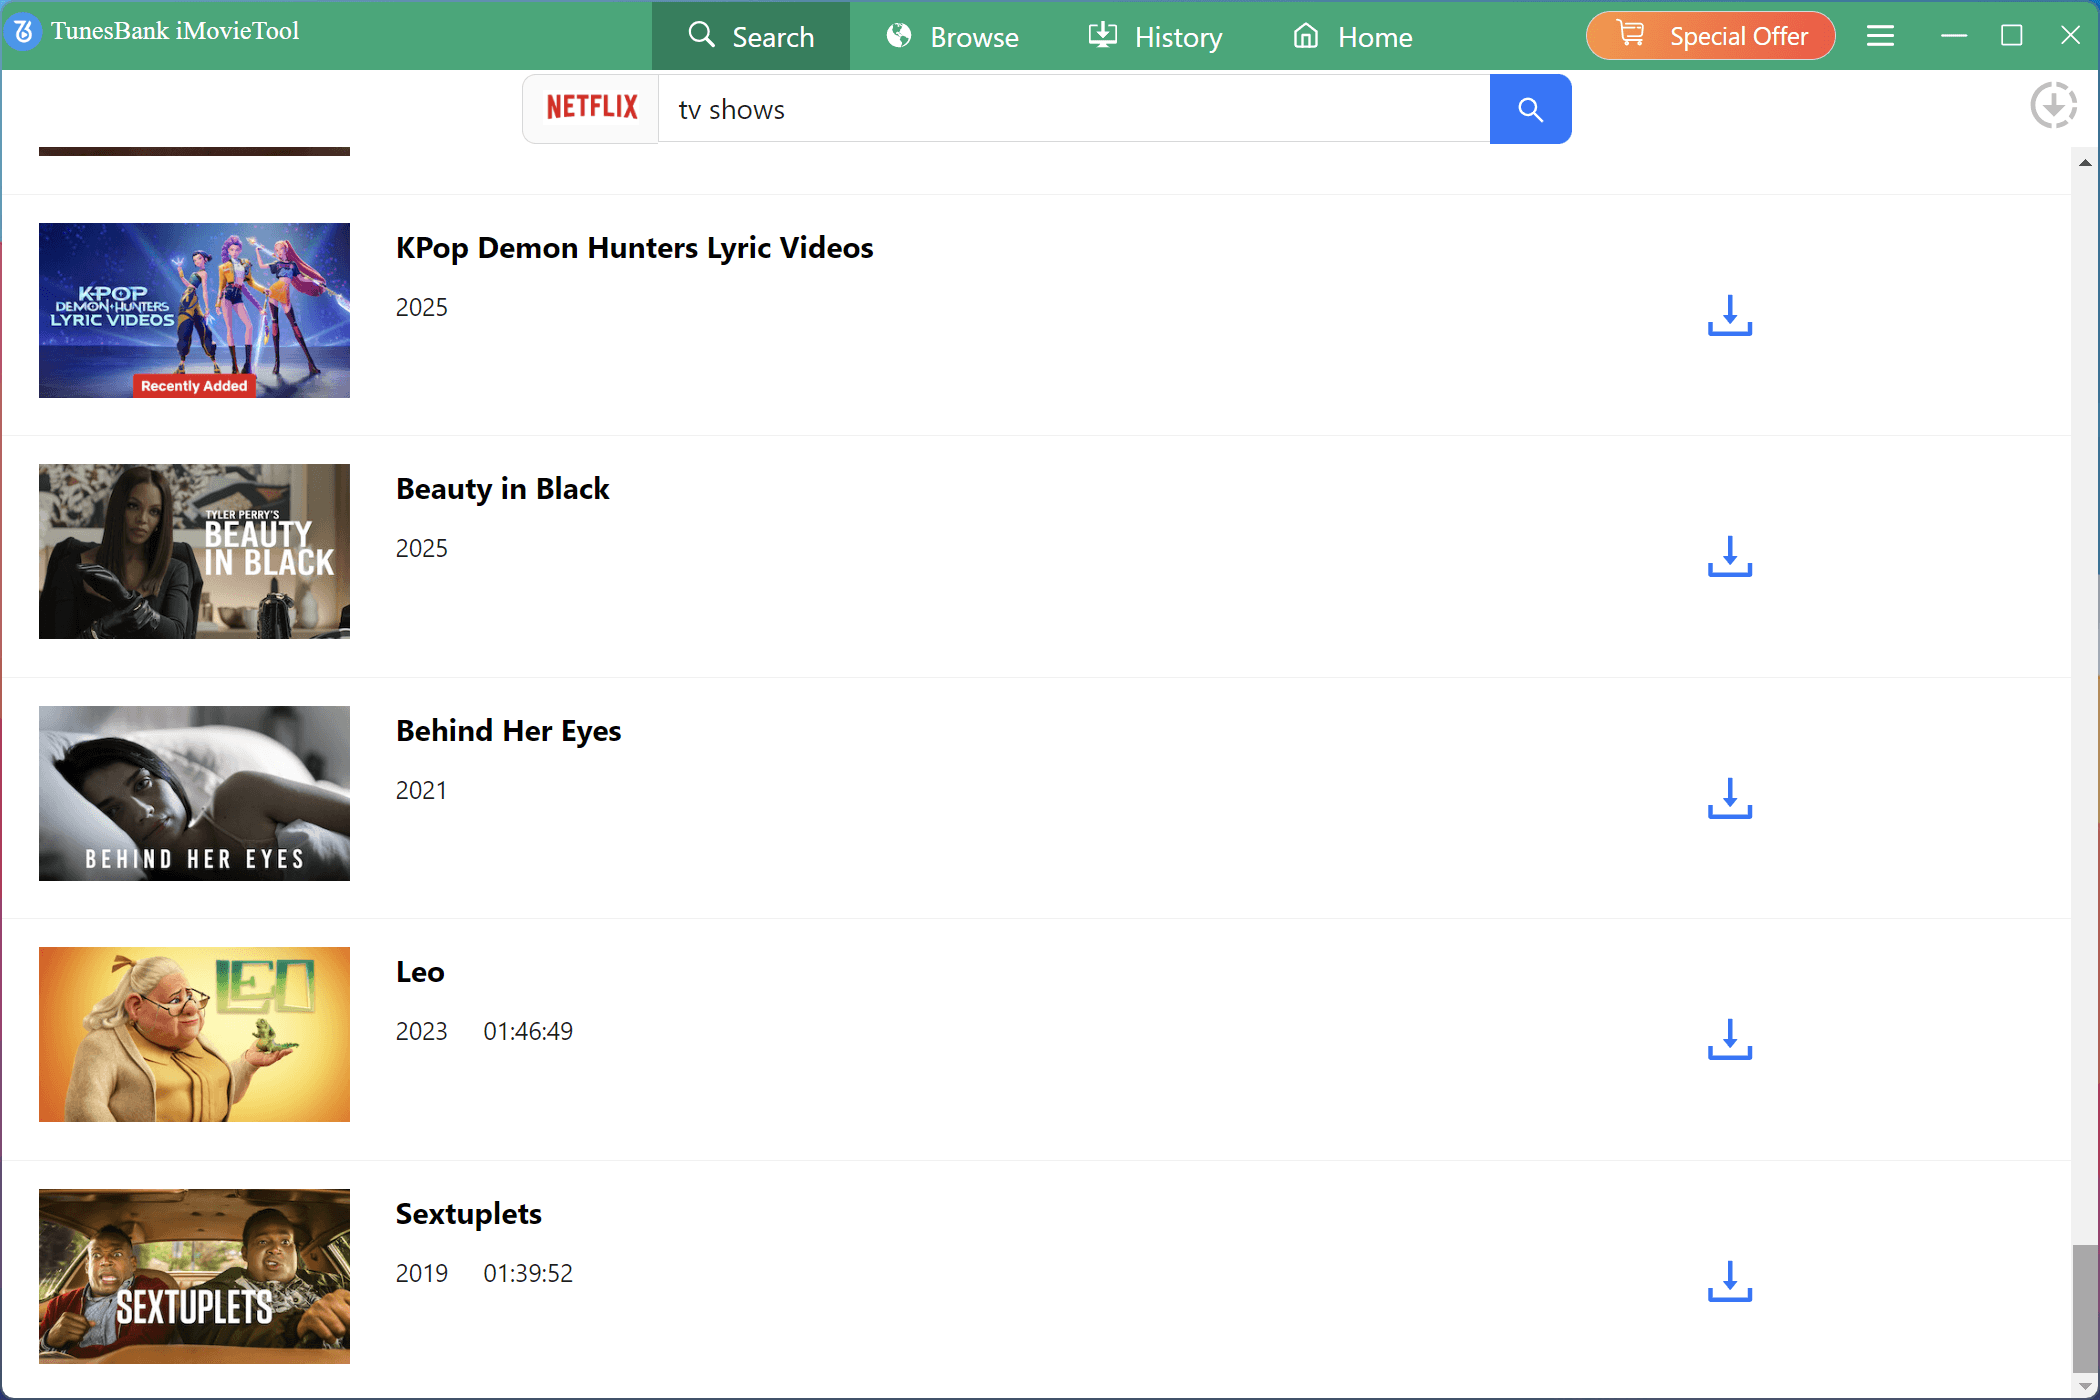Viewport: 2100px width, 1400px height.
Task: Select the Beauty in Black title link
Action: click(x=502, y=489)
